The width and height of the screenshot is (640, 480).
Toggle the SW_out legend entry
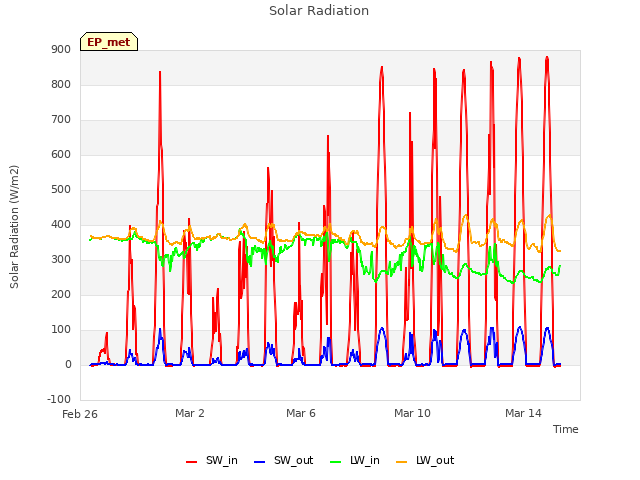[x=284, y=460]
